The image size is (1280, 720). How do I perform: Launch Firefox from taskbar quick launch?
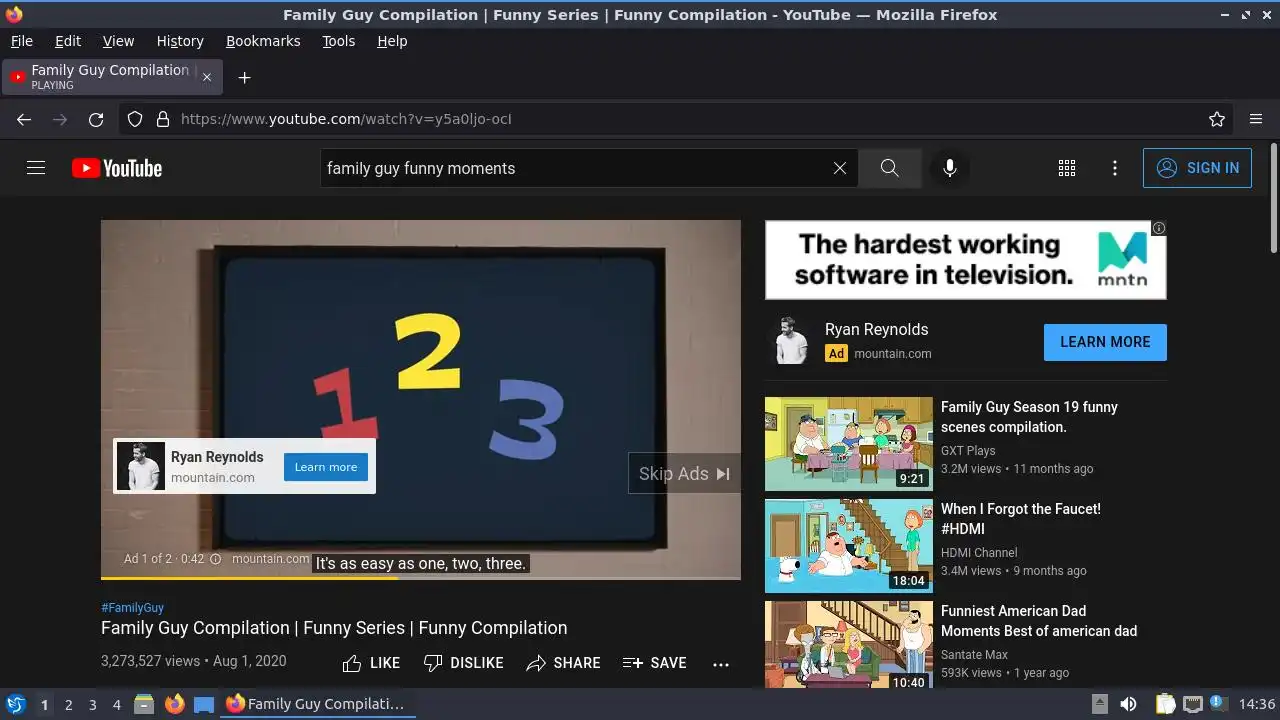point(174,704)
